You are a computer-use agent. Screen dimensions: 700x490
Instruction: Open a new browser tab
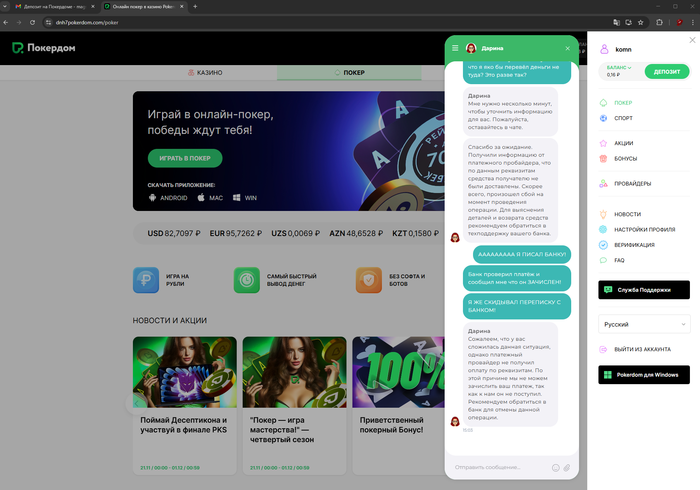coord(195,7)
